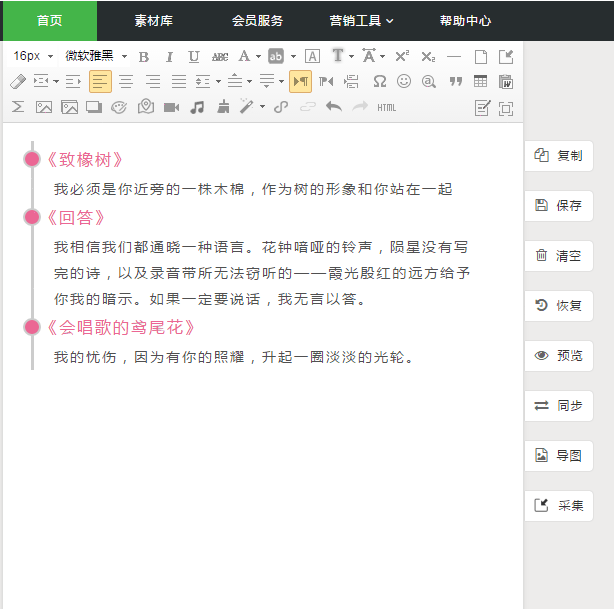Image resolution: width=614 pixels, height=609 pixels.
Task: Click the 《回答》 heading text
Action: pyautogui.click(x=76, y=217)
